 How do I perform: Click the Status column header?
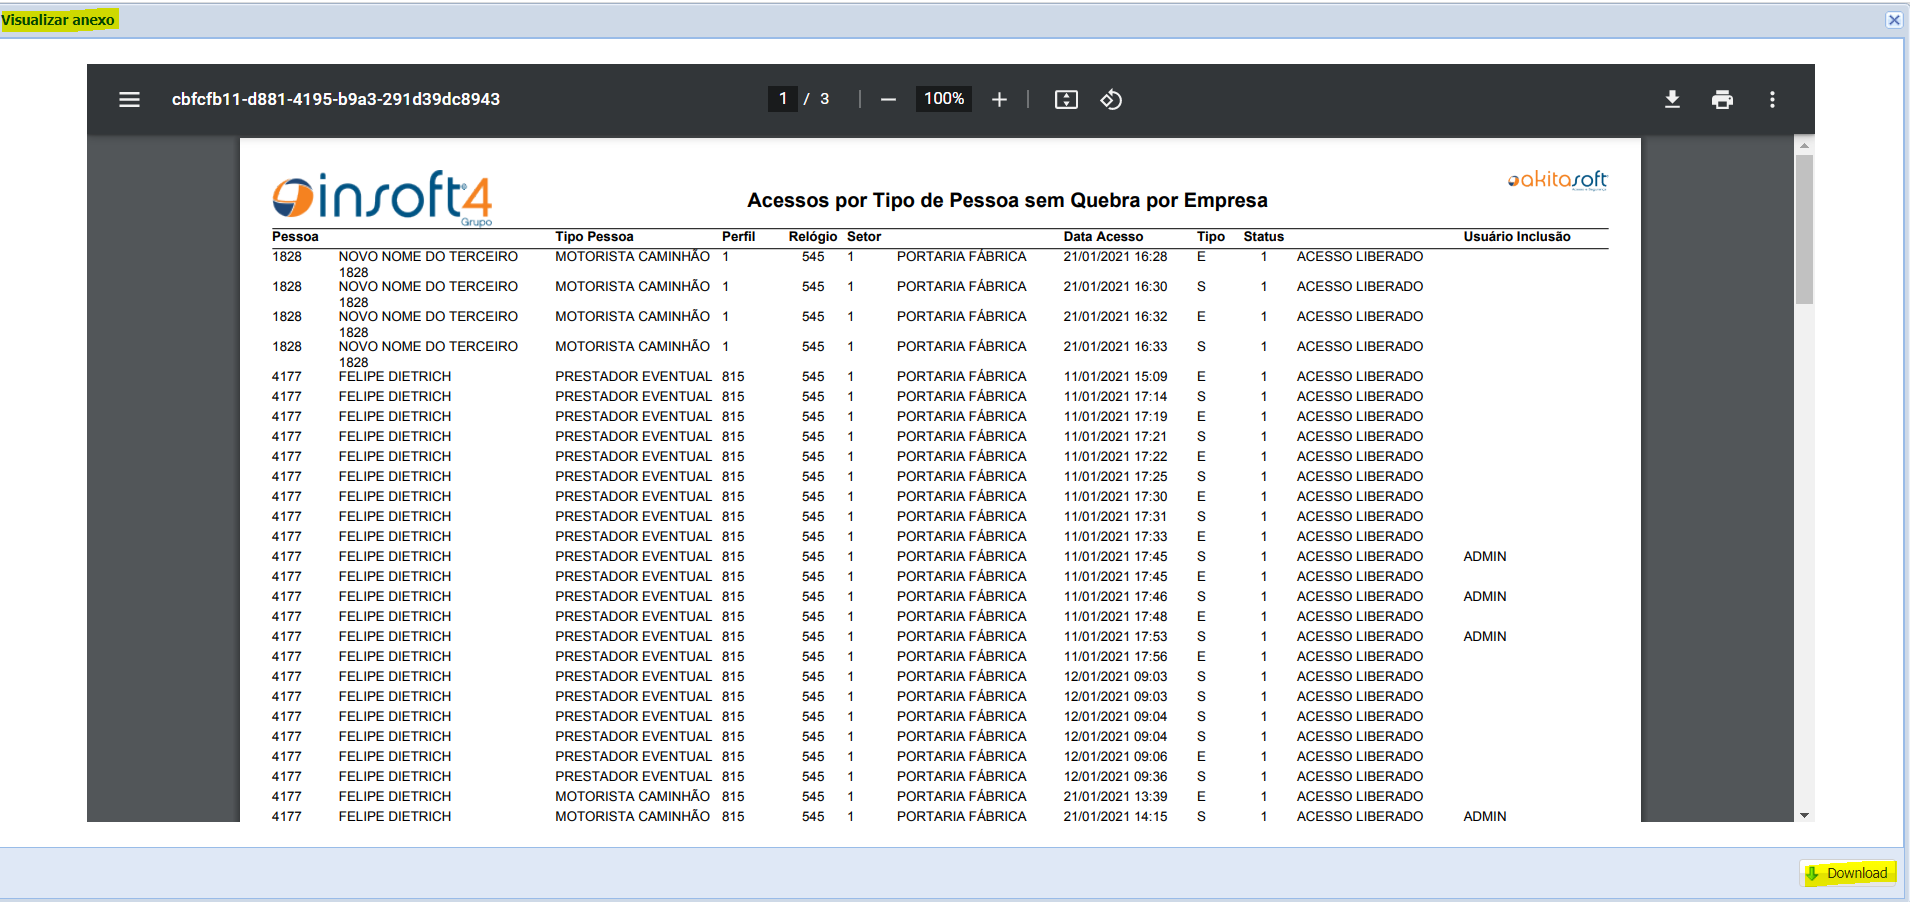(1263, 237)
